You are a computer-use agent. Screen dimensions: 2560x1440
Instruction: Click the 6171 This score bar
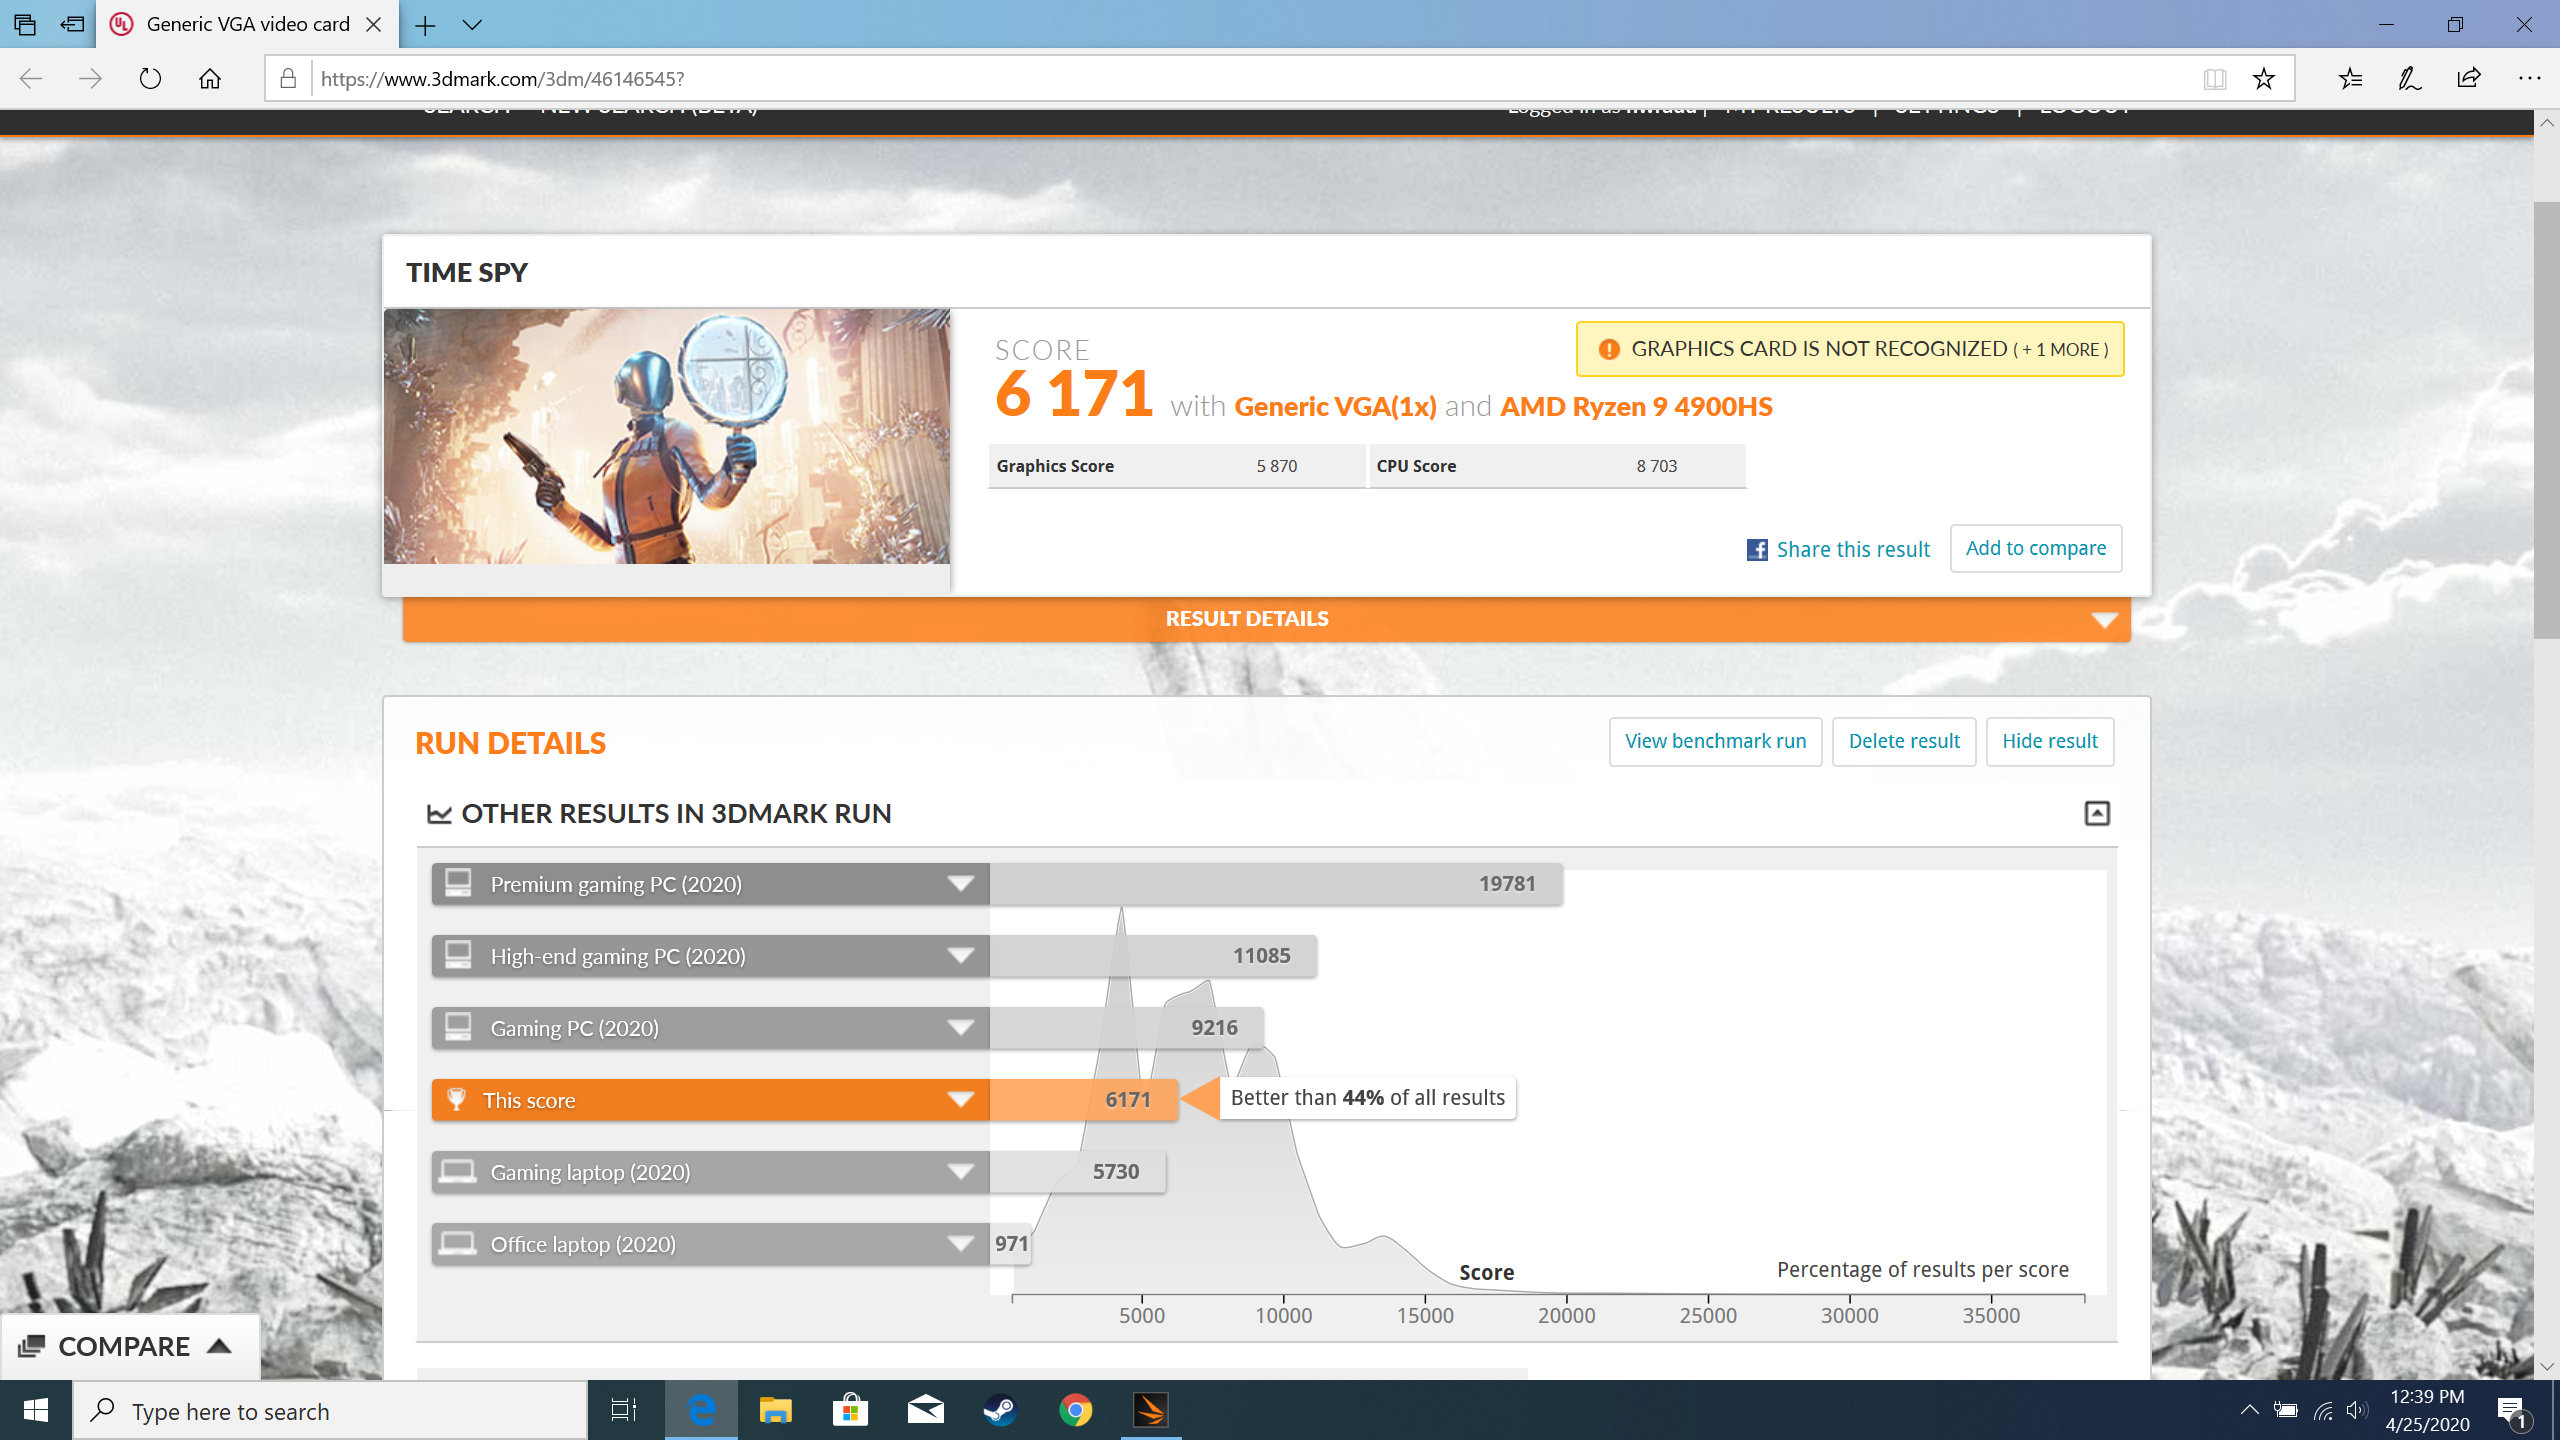coord(1084,1100)
